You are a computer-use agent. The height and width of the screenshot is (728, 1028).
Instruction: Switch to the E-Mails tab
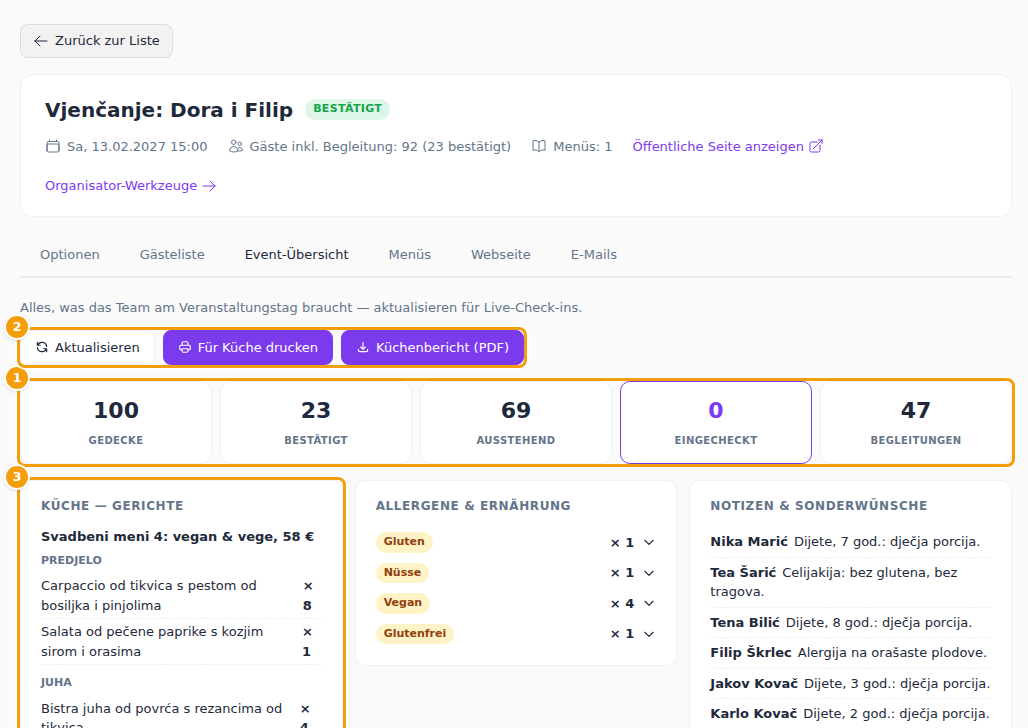coord(594,254)
